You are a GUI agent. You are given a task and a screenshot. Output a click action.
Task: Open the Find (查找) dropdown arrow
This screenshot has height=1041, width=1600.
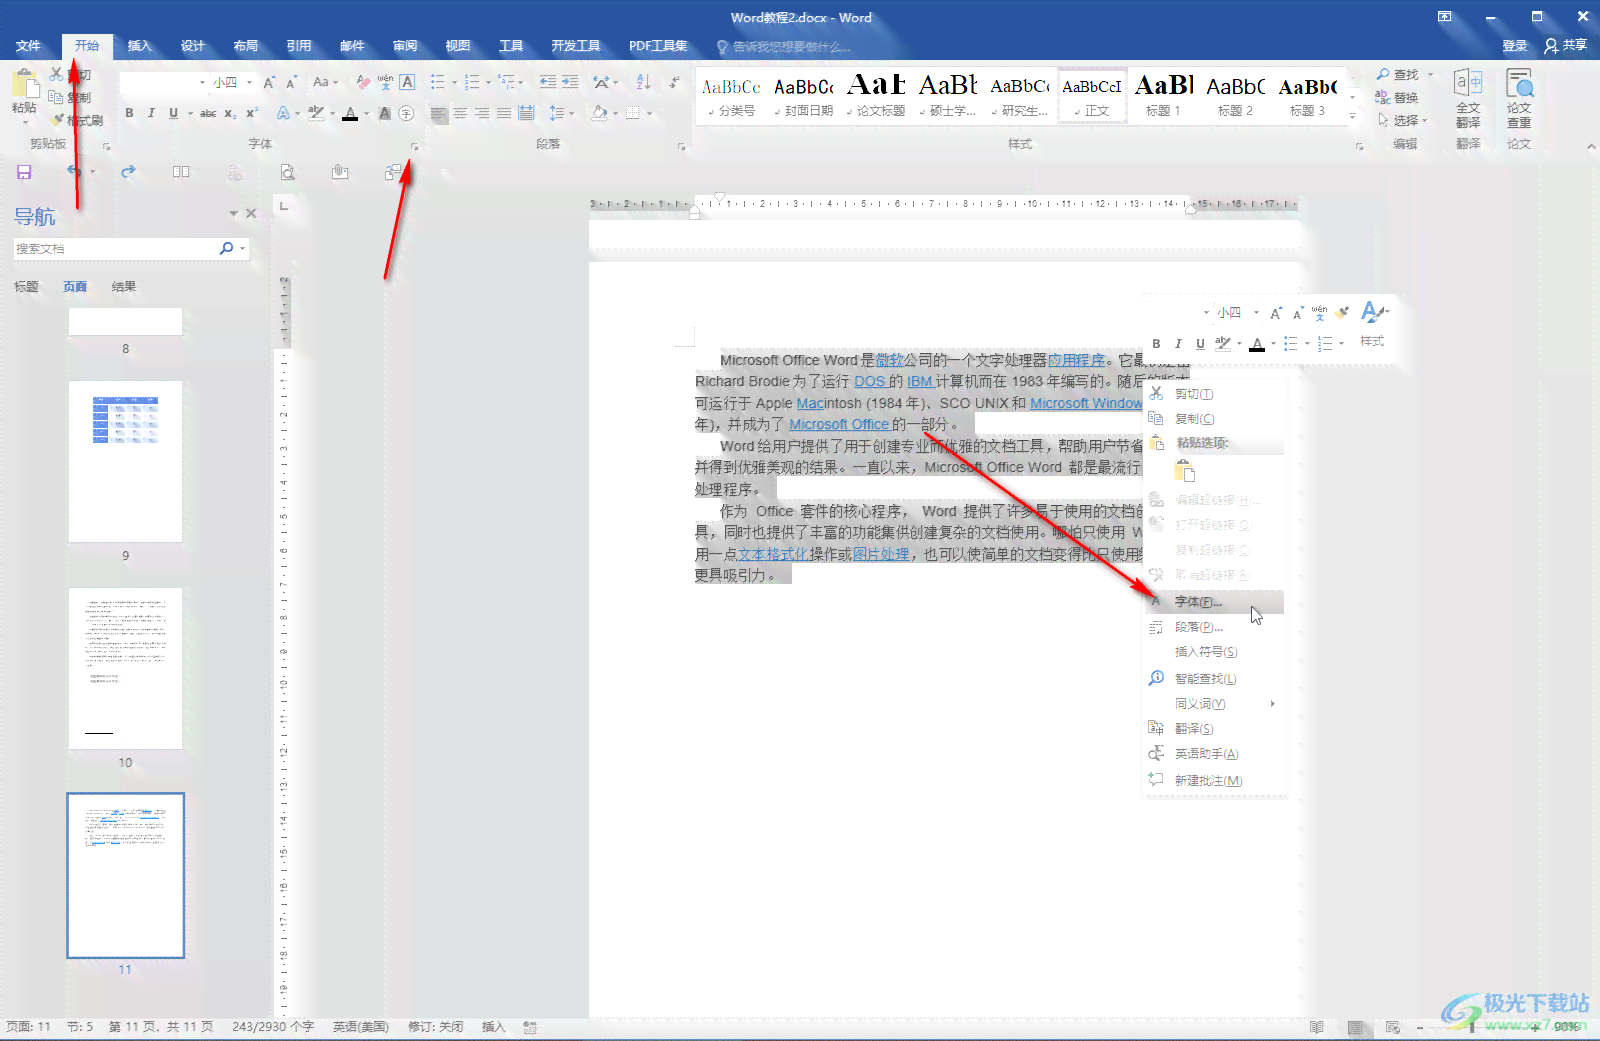point(1430,75)
